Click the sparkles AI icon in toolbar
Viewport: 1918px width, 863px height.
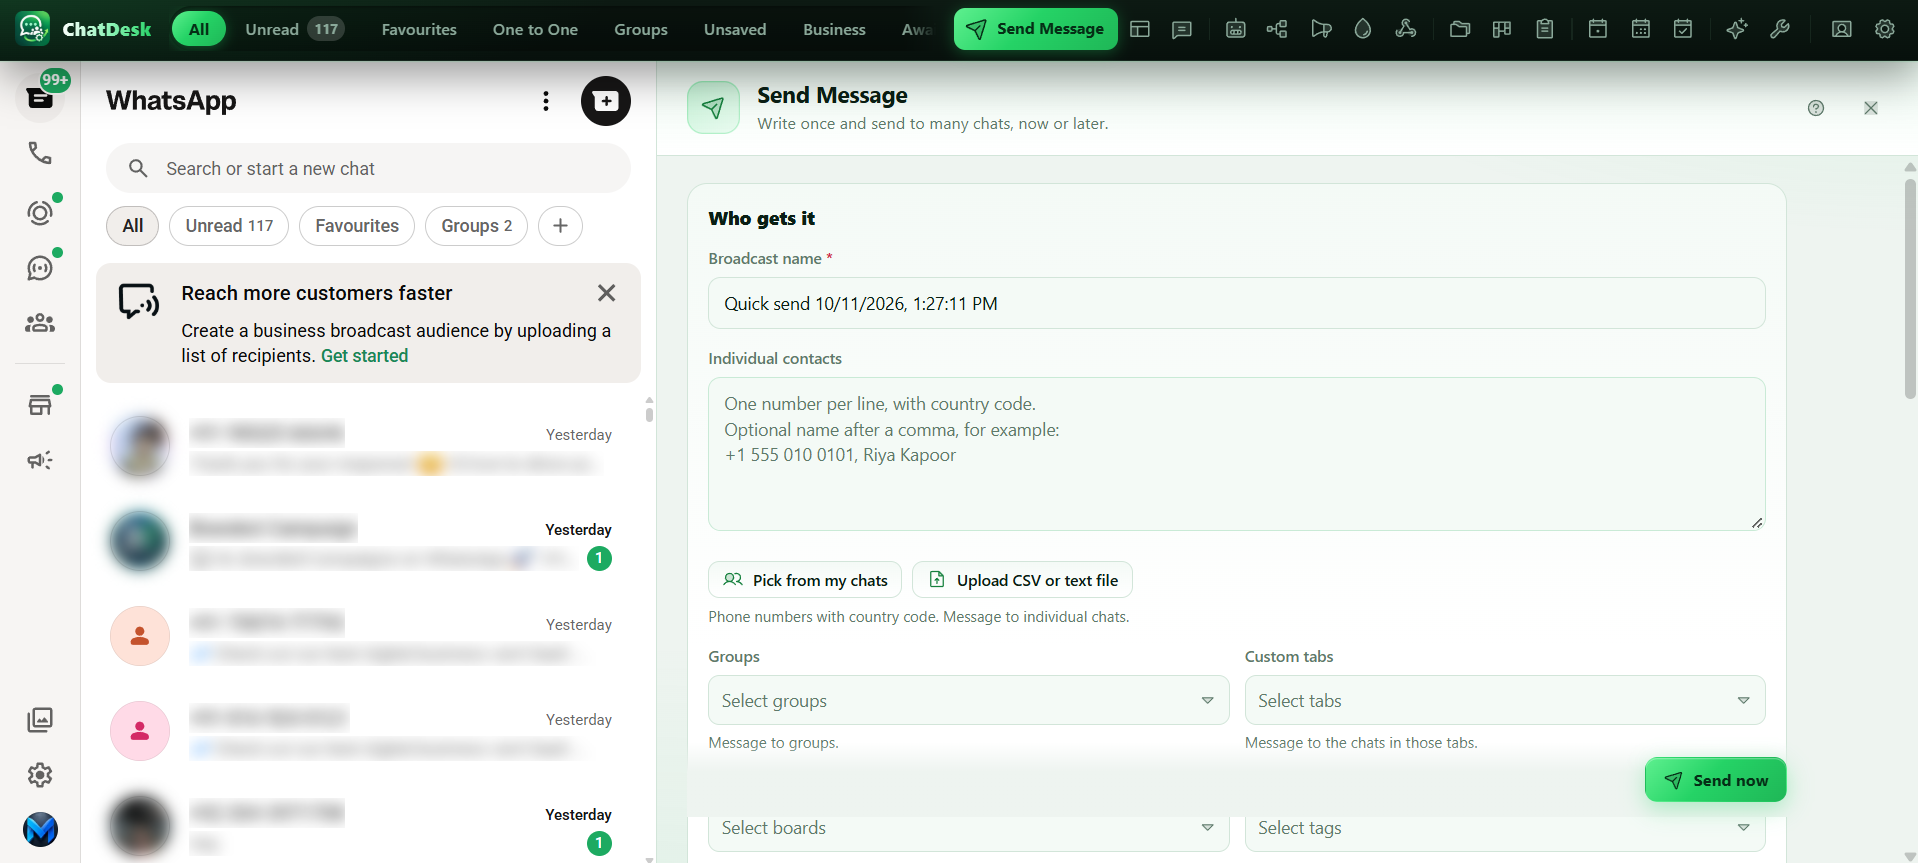(1737, 29)
